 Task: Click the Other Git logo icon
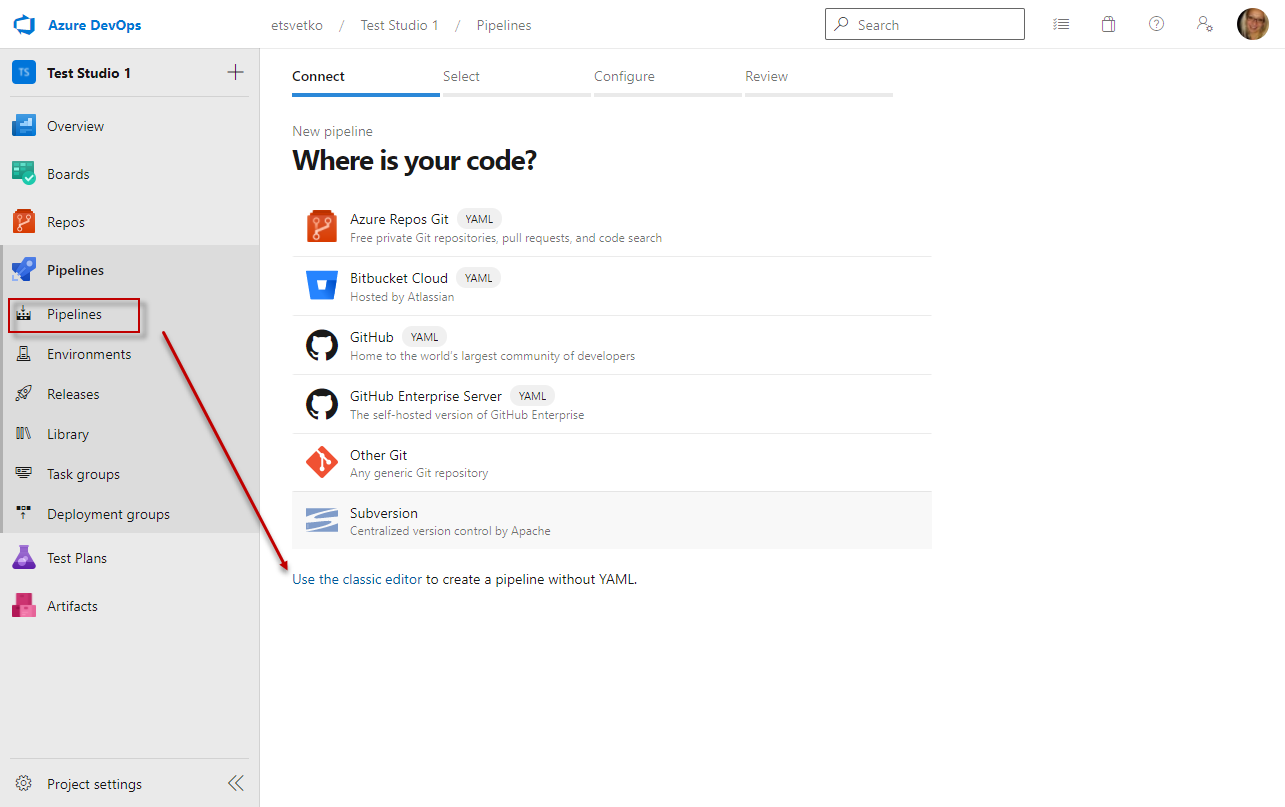coord(322,462)
